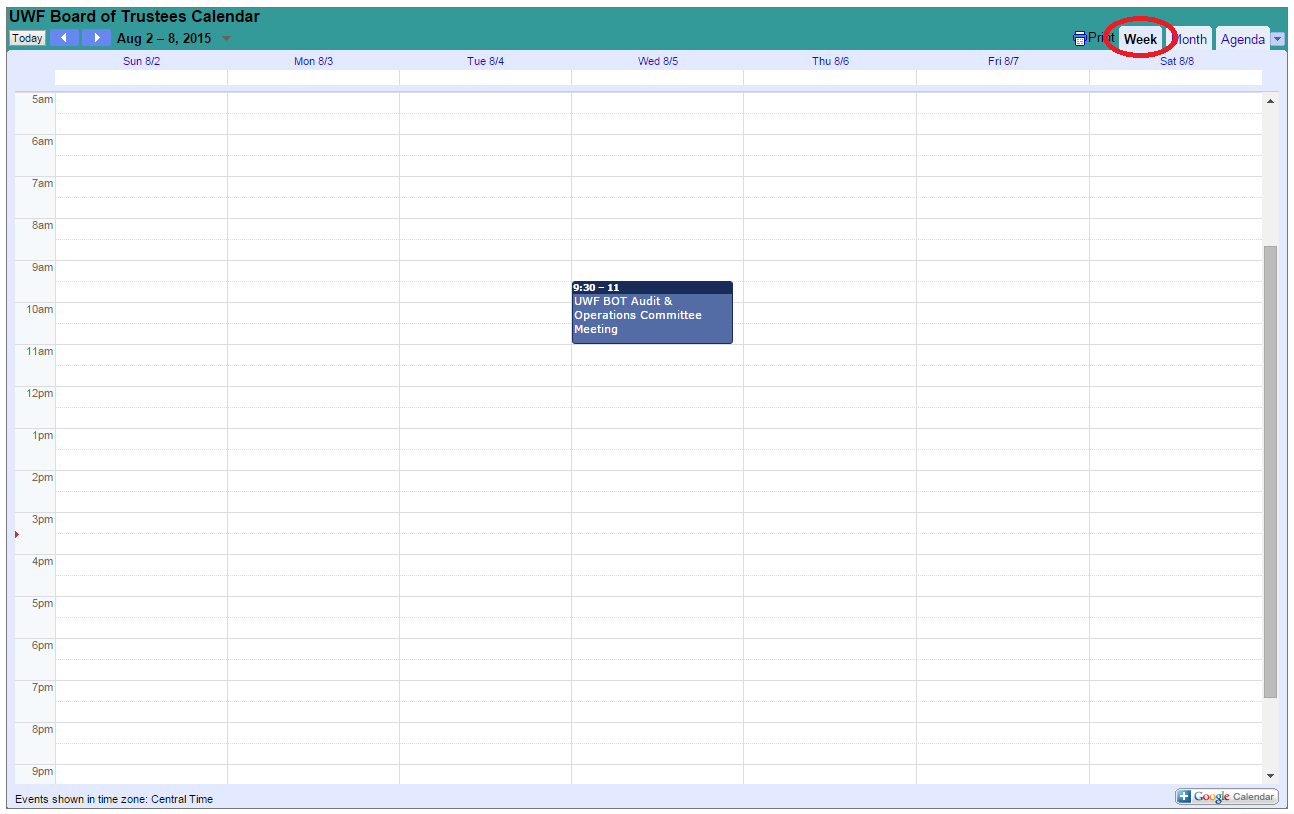
Task: Click the Sun 8/2 day header
Action: tap(141, 61)
